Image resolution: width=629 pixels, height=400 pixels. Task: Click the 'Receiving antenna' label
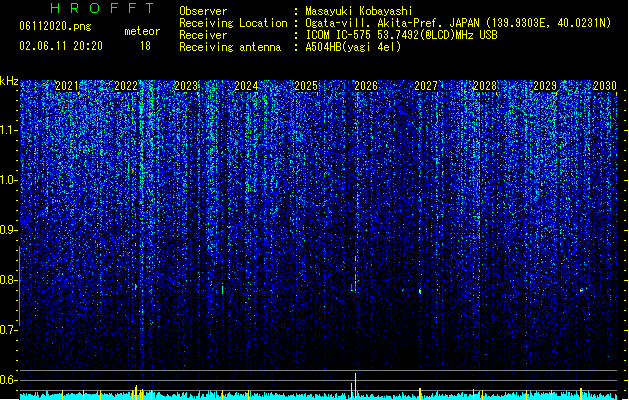[x=230, y=47]
